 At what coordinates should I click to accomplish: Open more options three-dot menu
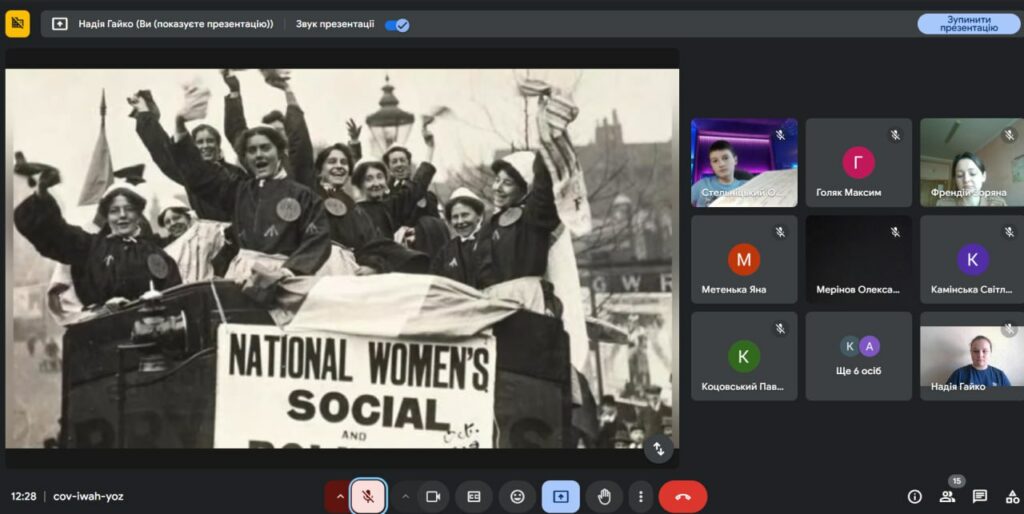pyautogui.click(x=640, y=496)
